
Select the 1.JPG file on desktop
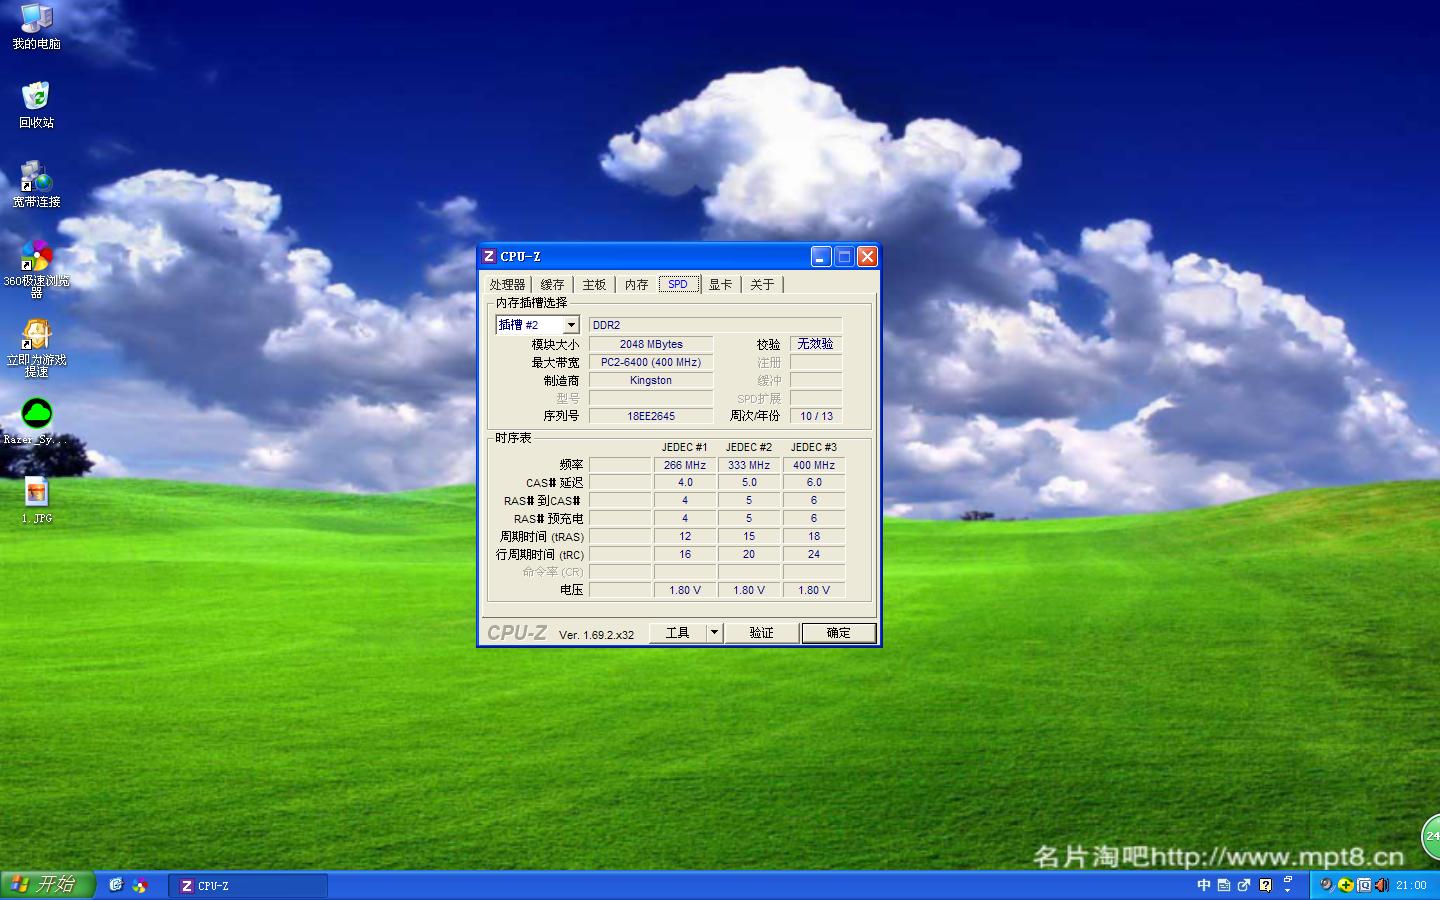click(x=36, y=500)
